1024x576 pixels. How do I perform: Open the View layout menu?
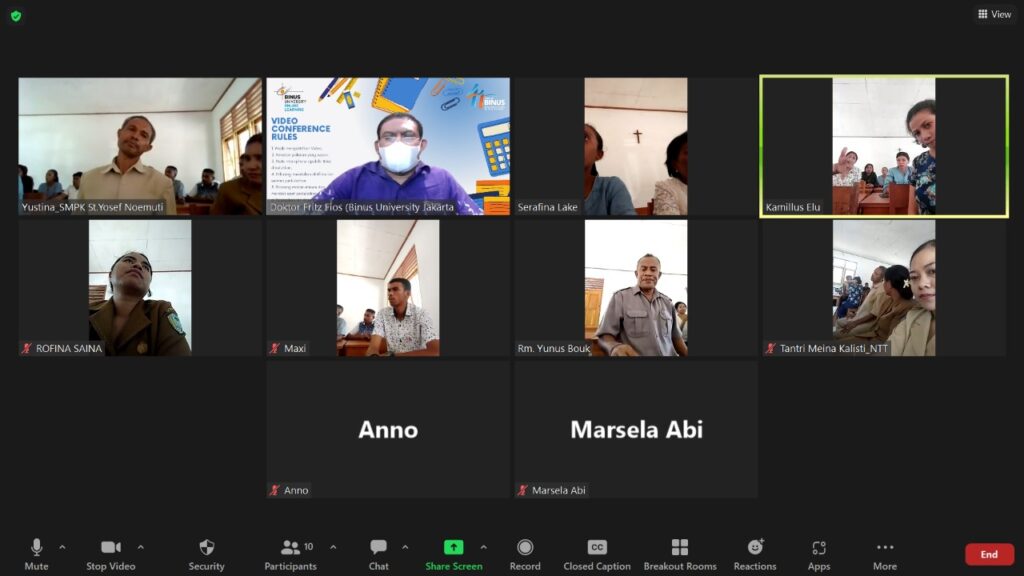click(994, 14)
